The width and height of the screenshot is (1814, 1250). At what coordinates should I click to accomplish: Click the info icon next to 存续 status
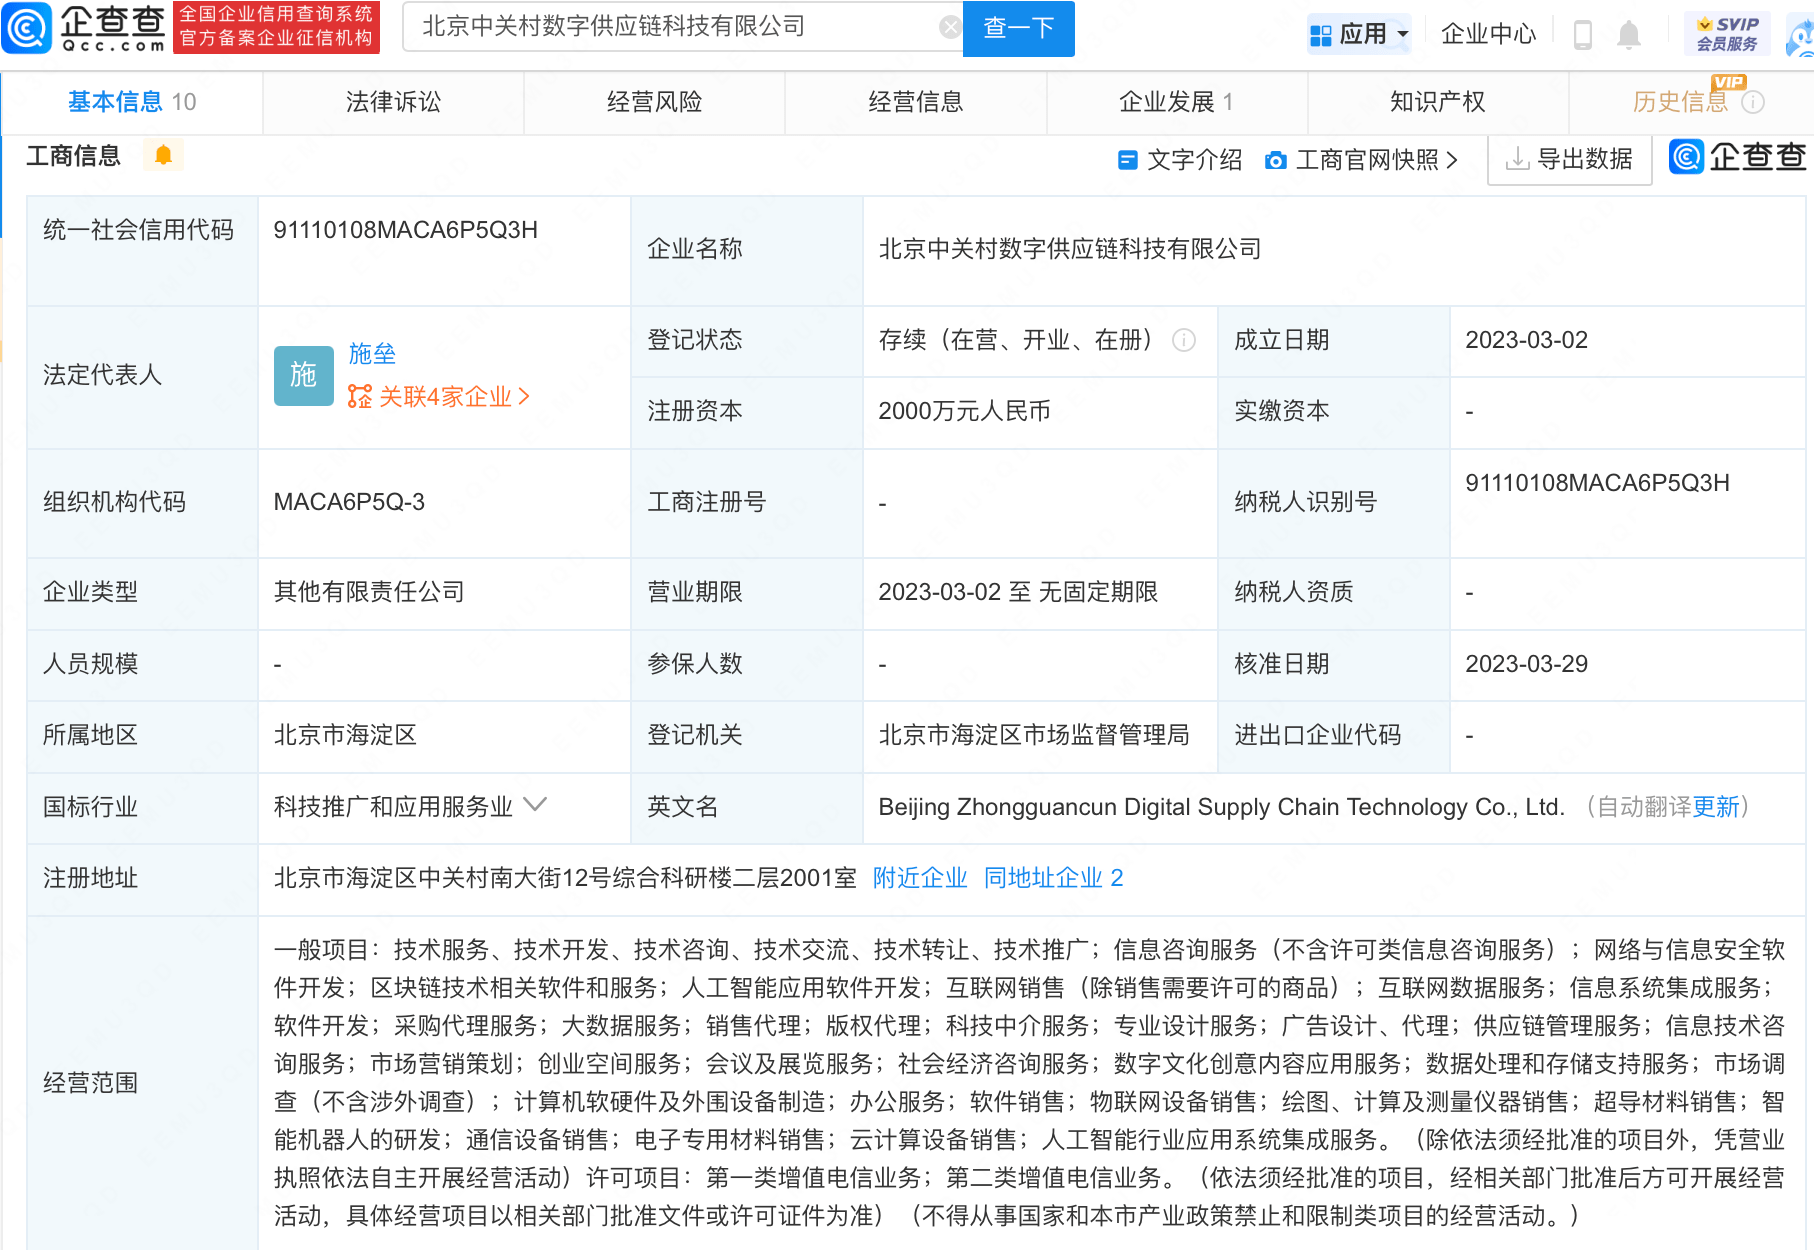pyautogui.click(x=1184, y=340)
